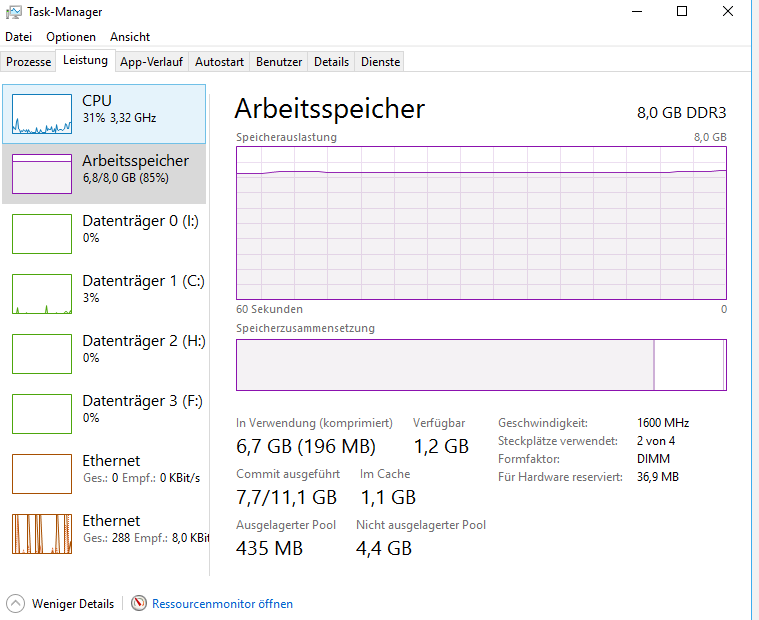Select the Arbeitsspeicher mini graph icon

(x=42, y=174)
